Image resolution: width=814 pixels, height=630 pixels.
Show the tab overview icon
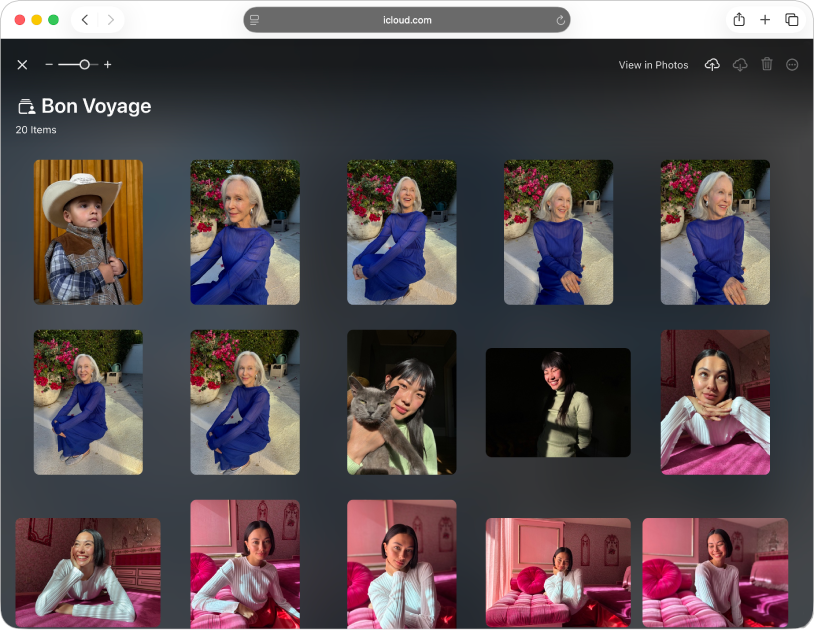(791, 20)
